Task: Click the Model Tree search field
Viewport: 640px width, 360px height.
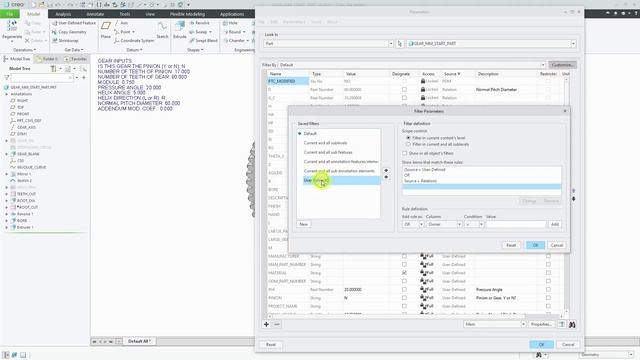Action: (42, 77)
